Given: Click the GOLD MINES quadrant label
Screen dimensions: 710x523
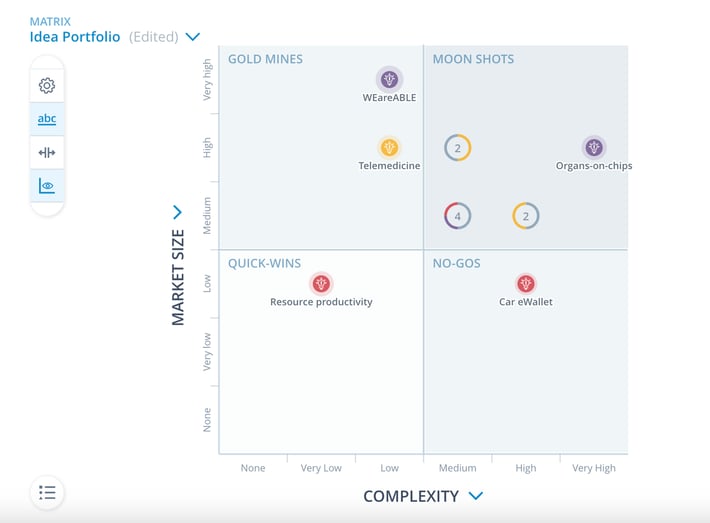Looking at the screenshot, I should tap(265, 59).
